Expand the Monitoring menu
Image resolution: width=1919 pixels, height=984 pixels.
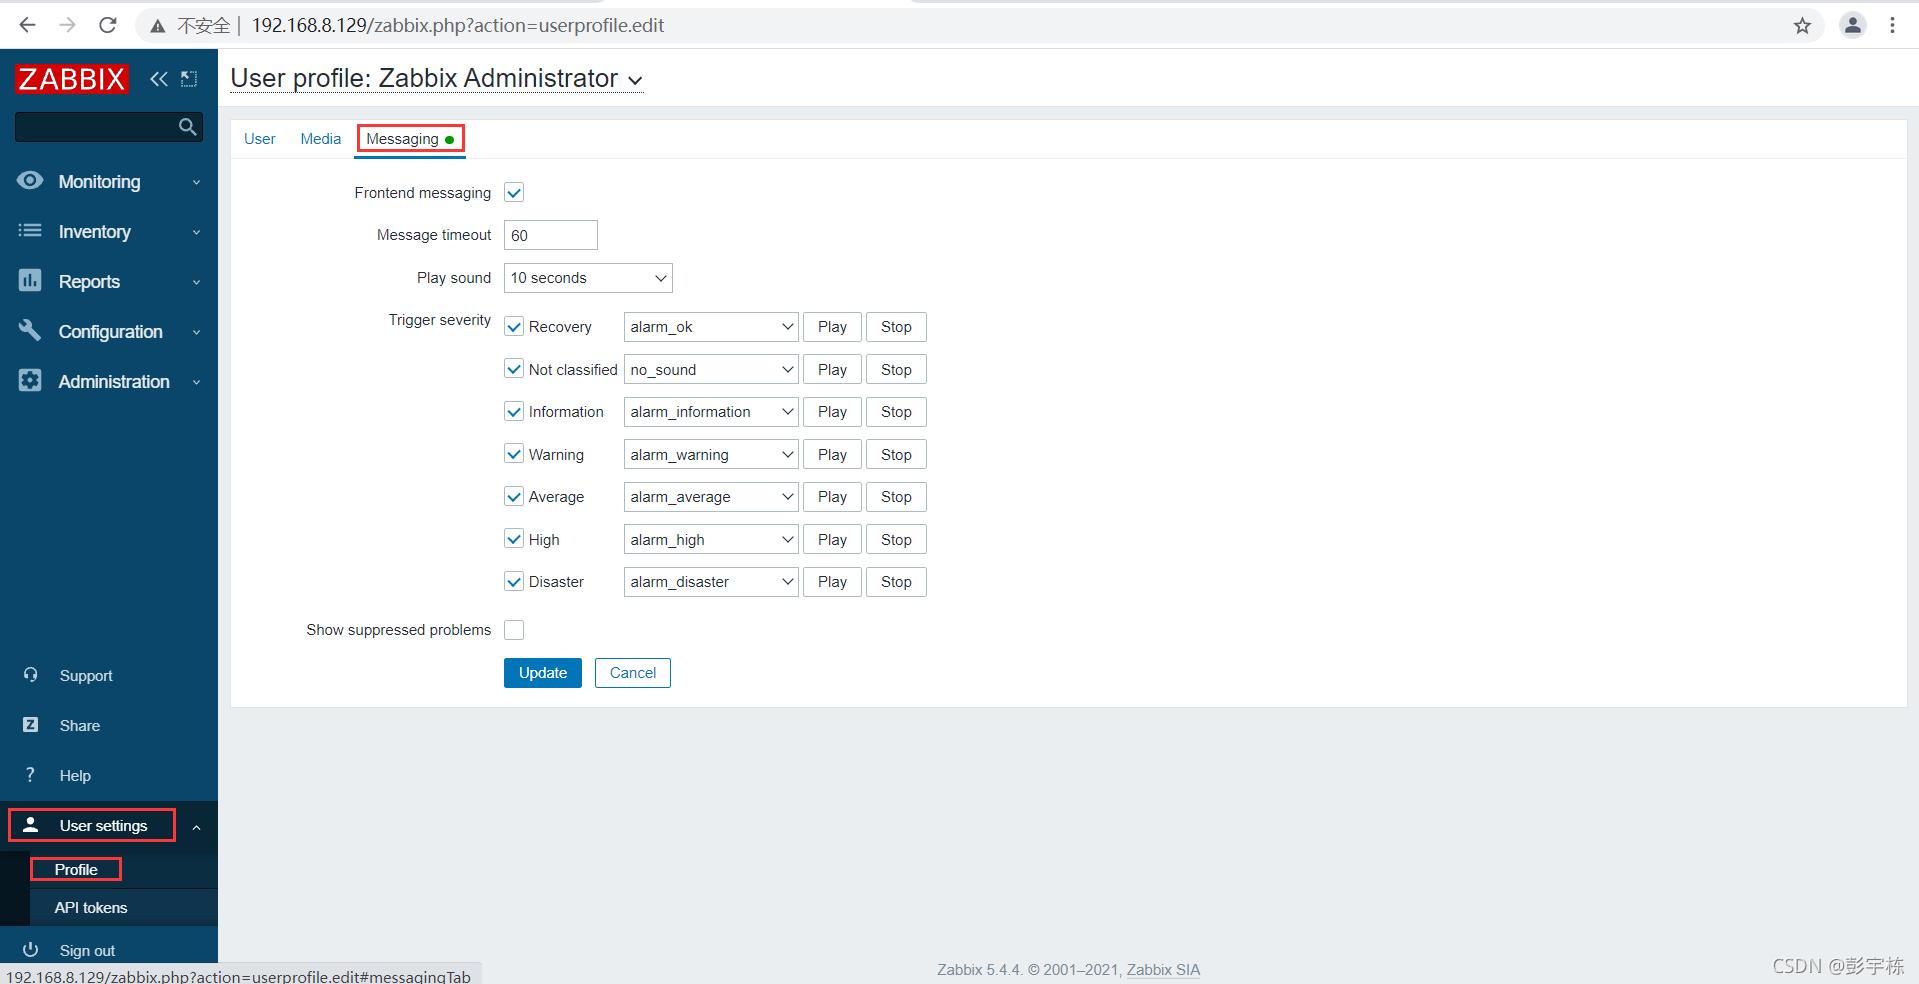pos(109,181)
